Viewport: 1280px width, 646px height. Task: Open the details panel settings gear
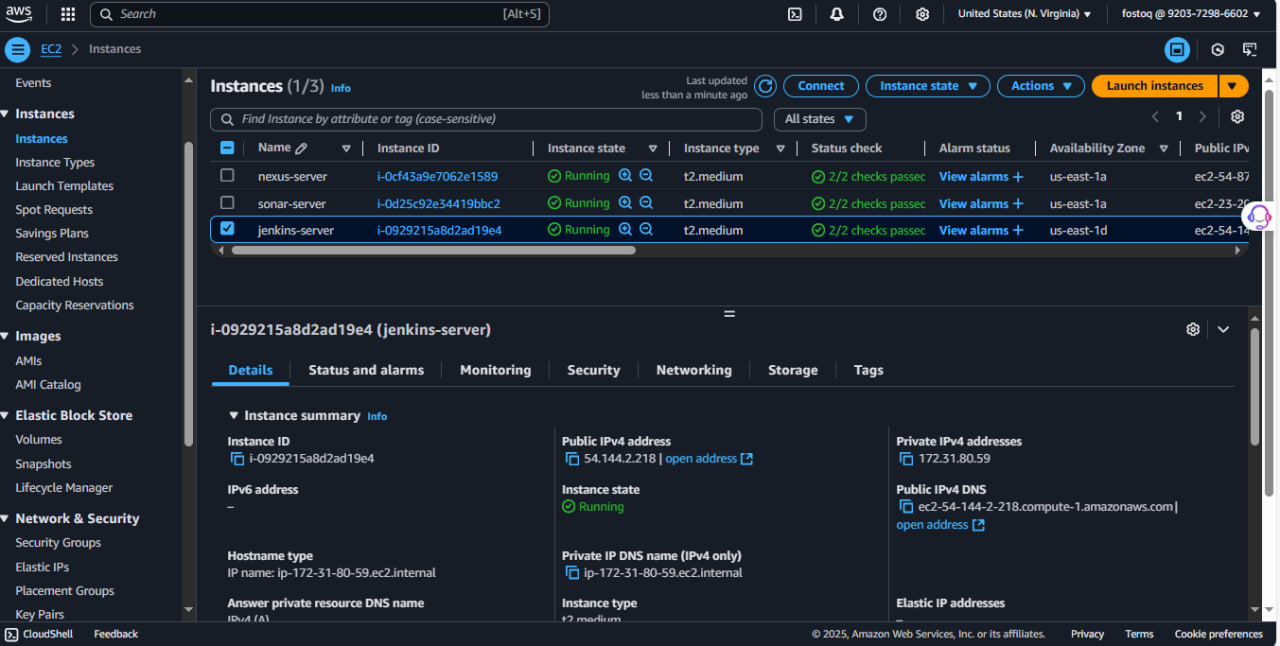1192,329
